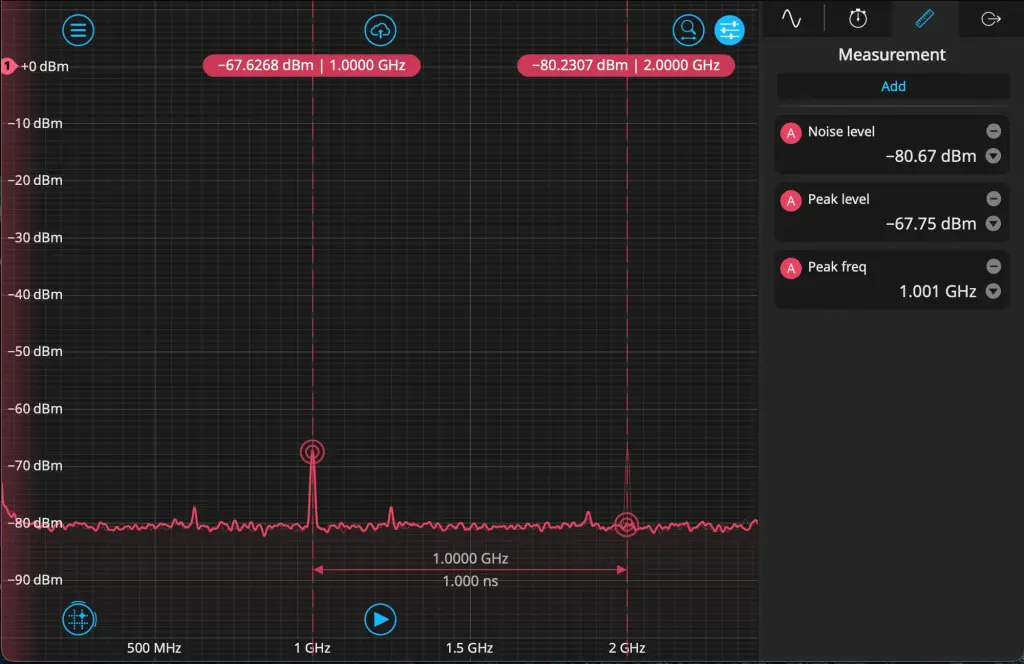Click channel A badge of Noise level

tap(791, 133)
